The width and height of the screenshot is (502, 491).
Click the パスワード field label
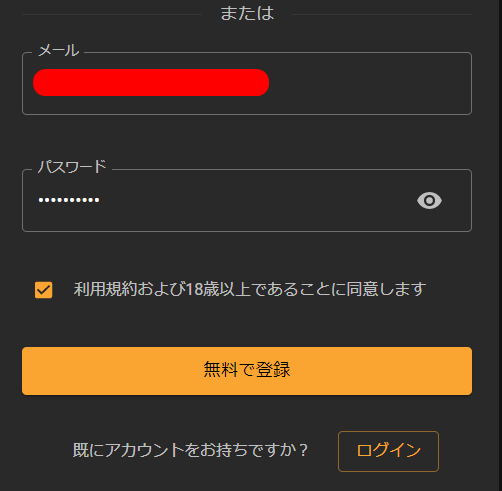point(72,167)
